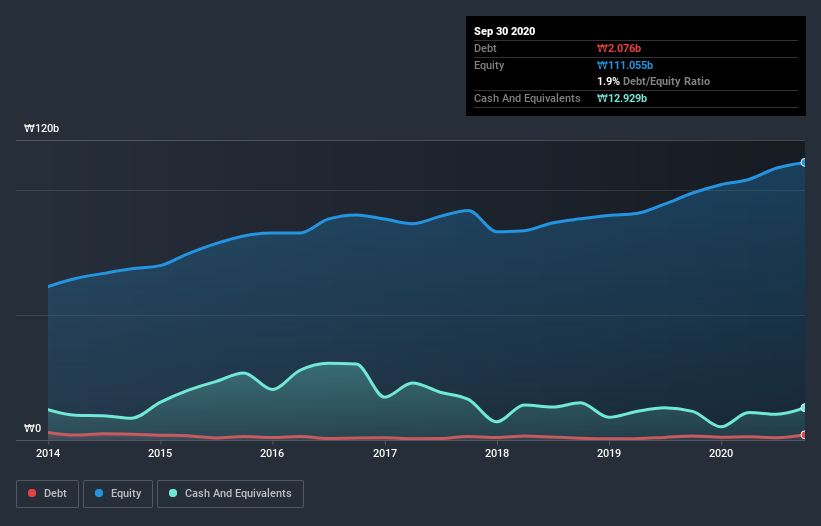Select the 2016 x-axis label
Screen dimensions: 821x526
click(272, 453)
